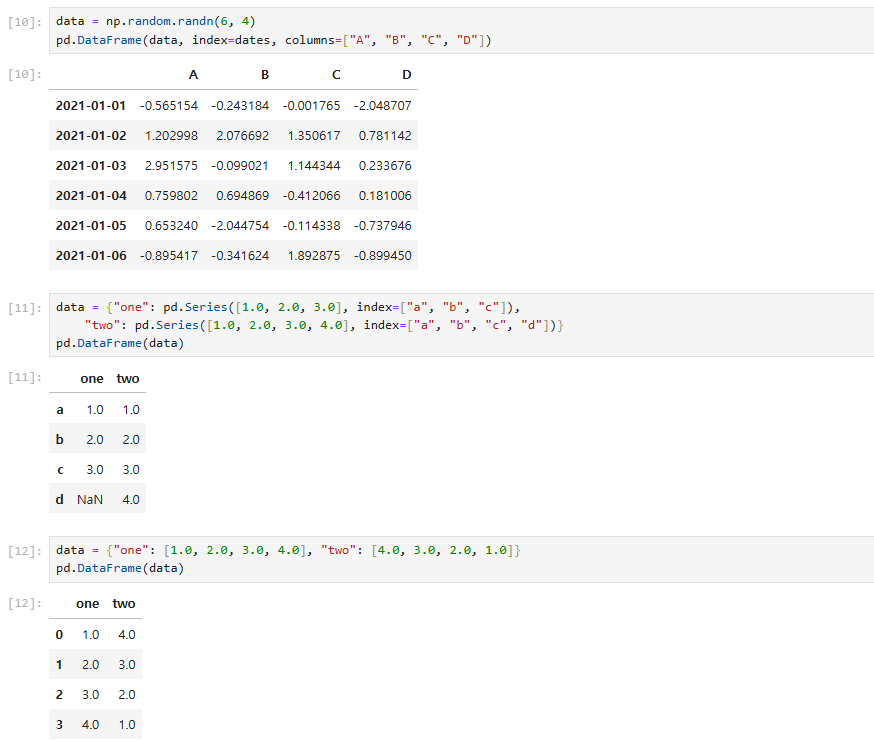Select row label 2021-01-06
874x741 pixels.
click(x=91, y=256)
